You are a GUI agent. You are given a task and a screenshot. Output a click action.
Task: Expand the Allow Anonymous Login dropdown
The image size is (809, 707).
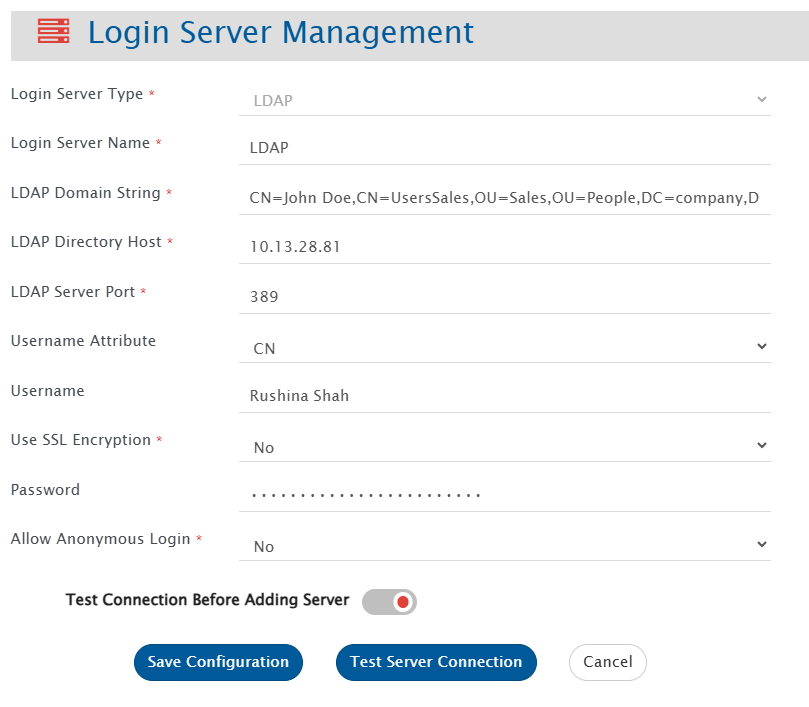point(505,545)
